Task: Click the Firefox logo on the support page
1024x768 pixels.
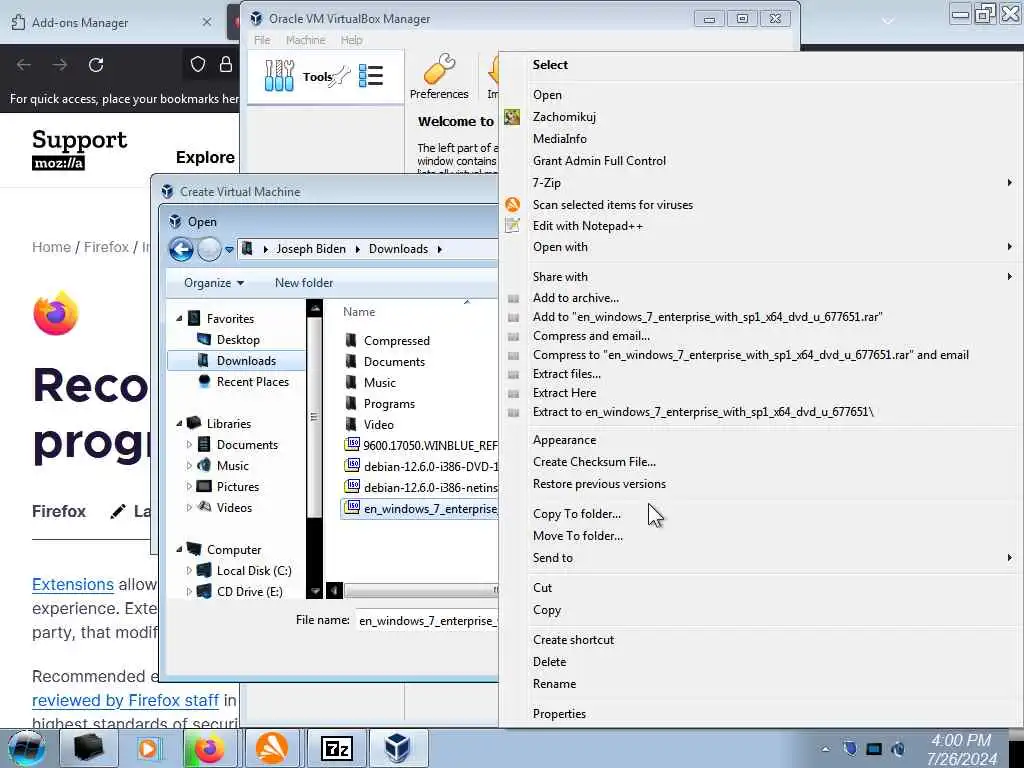Action: click(x=56, y=313)
